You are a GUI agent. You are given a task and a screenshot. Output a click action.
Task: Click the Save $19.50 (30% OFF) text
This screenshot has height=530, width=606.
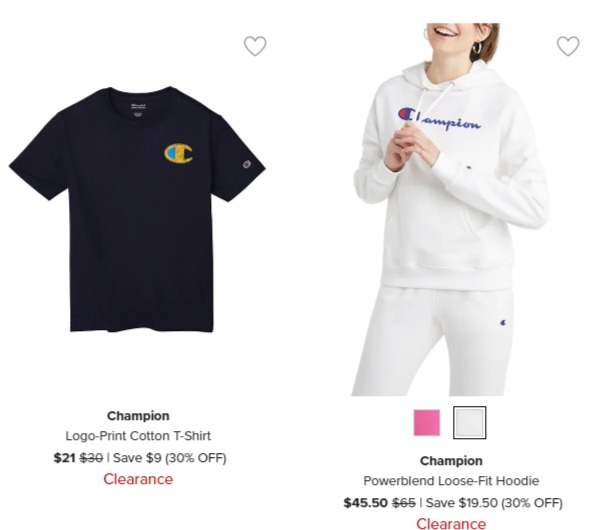point(494,503)
